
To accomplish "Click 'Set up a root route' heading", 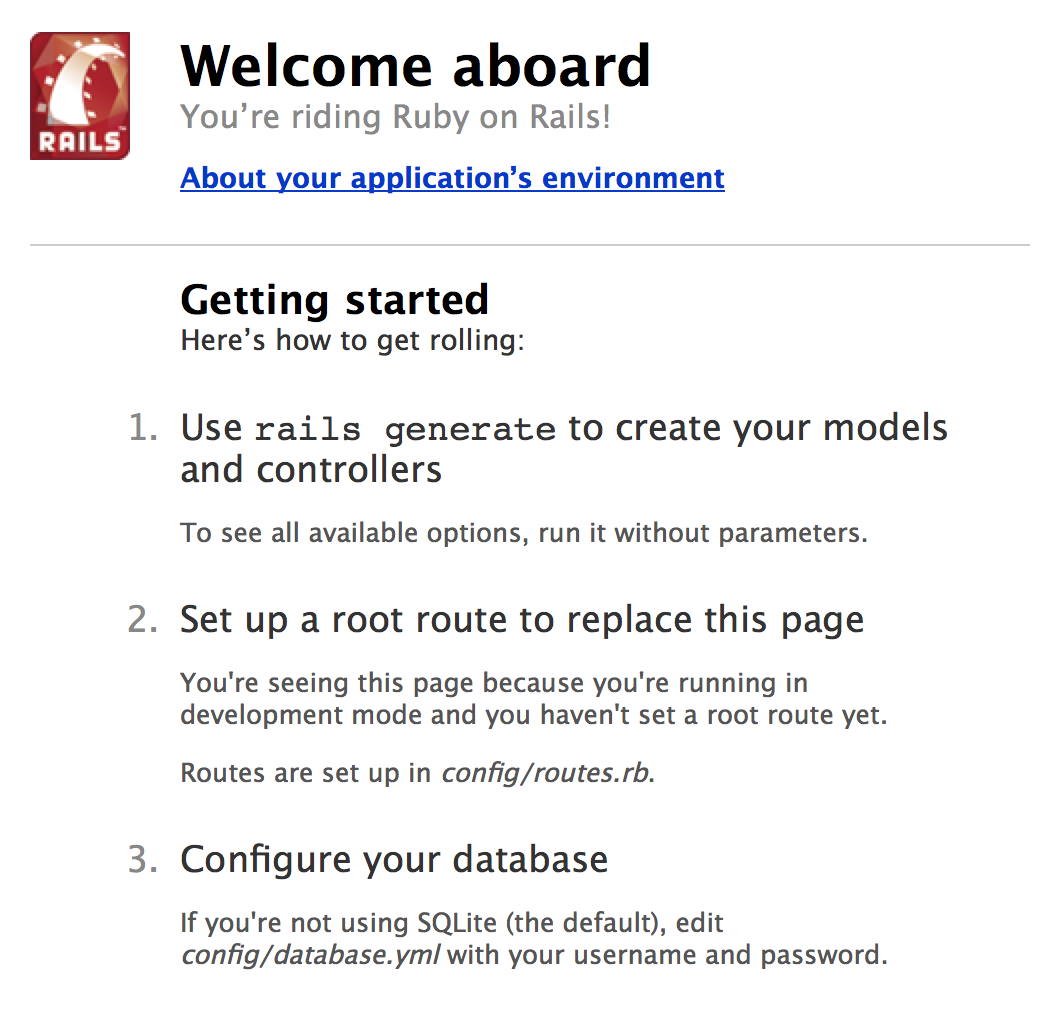I will [x=522, y=619].
